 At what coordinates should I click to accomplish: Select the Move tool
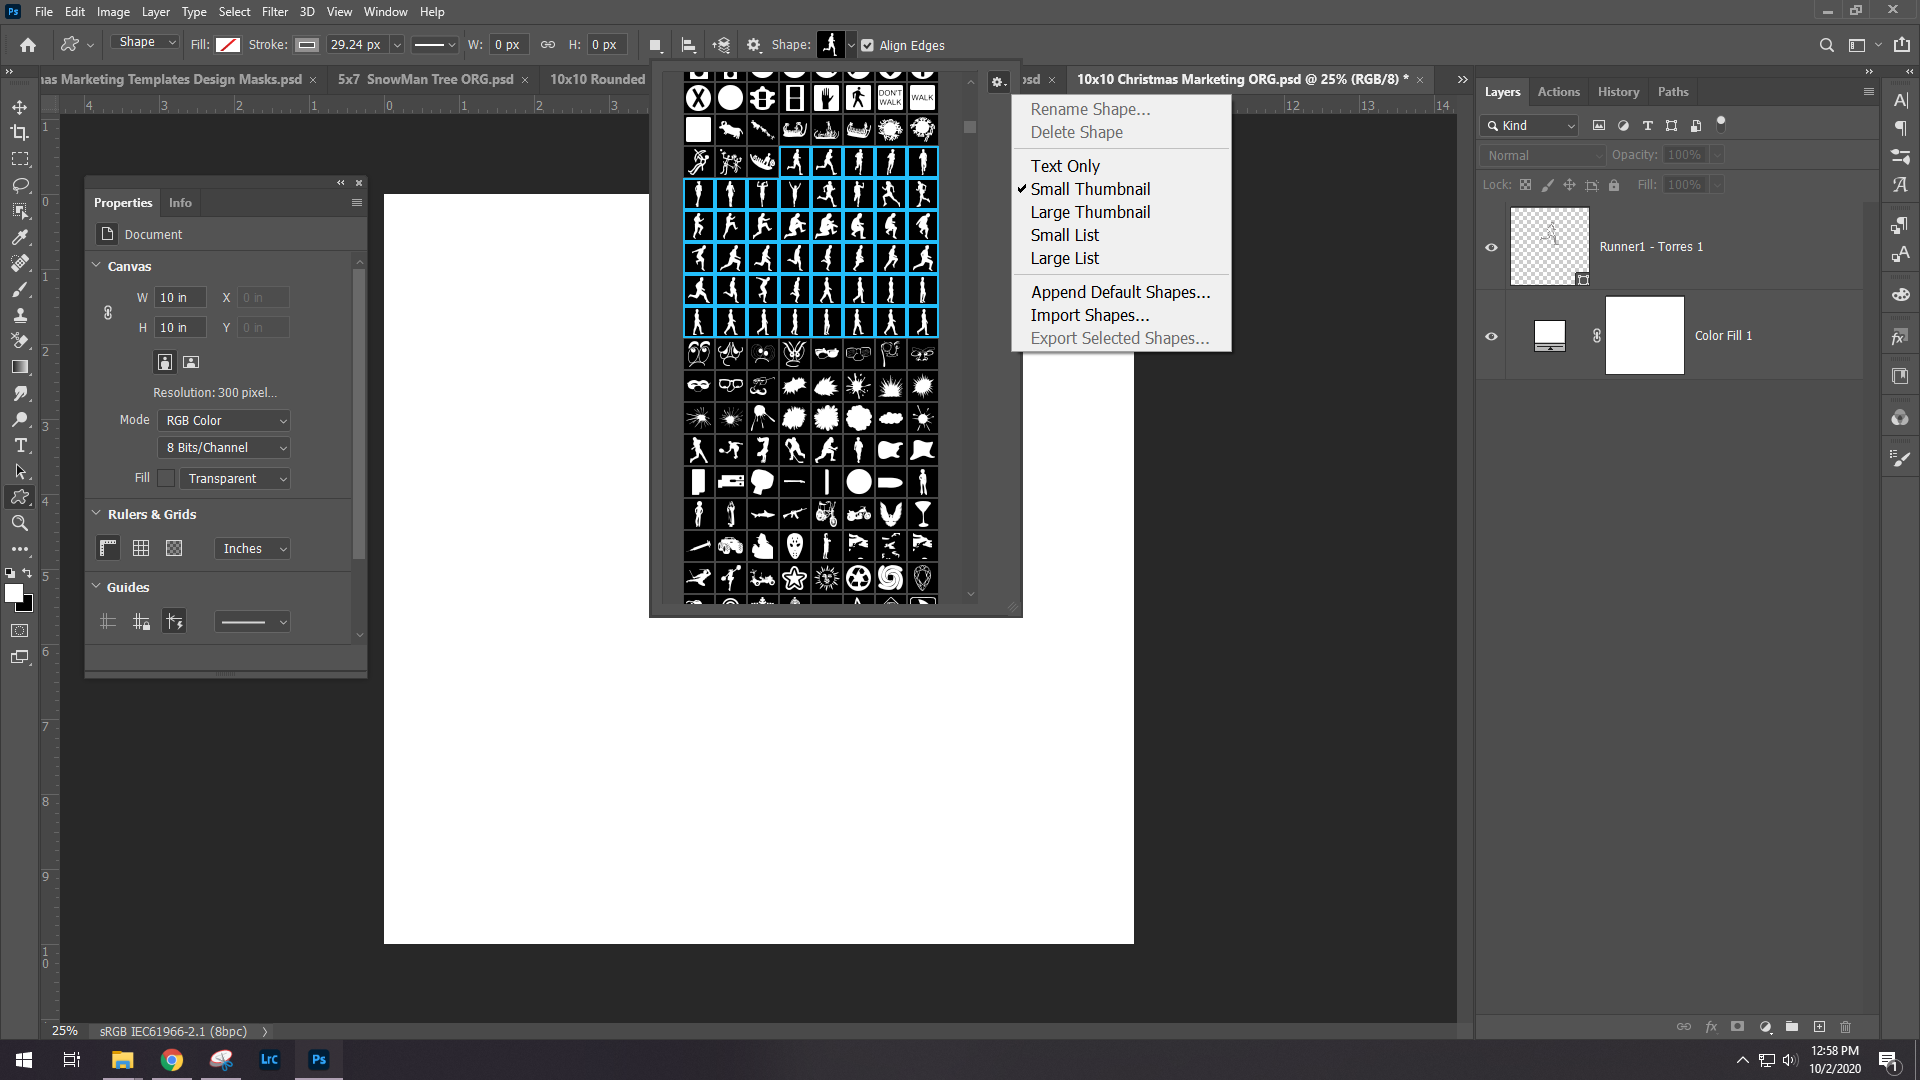point(19,107)
